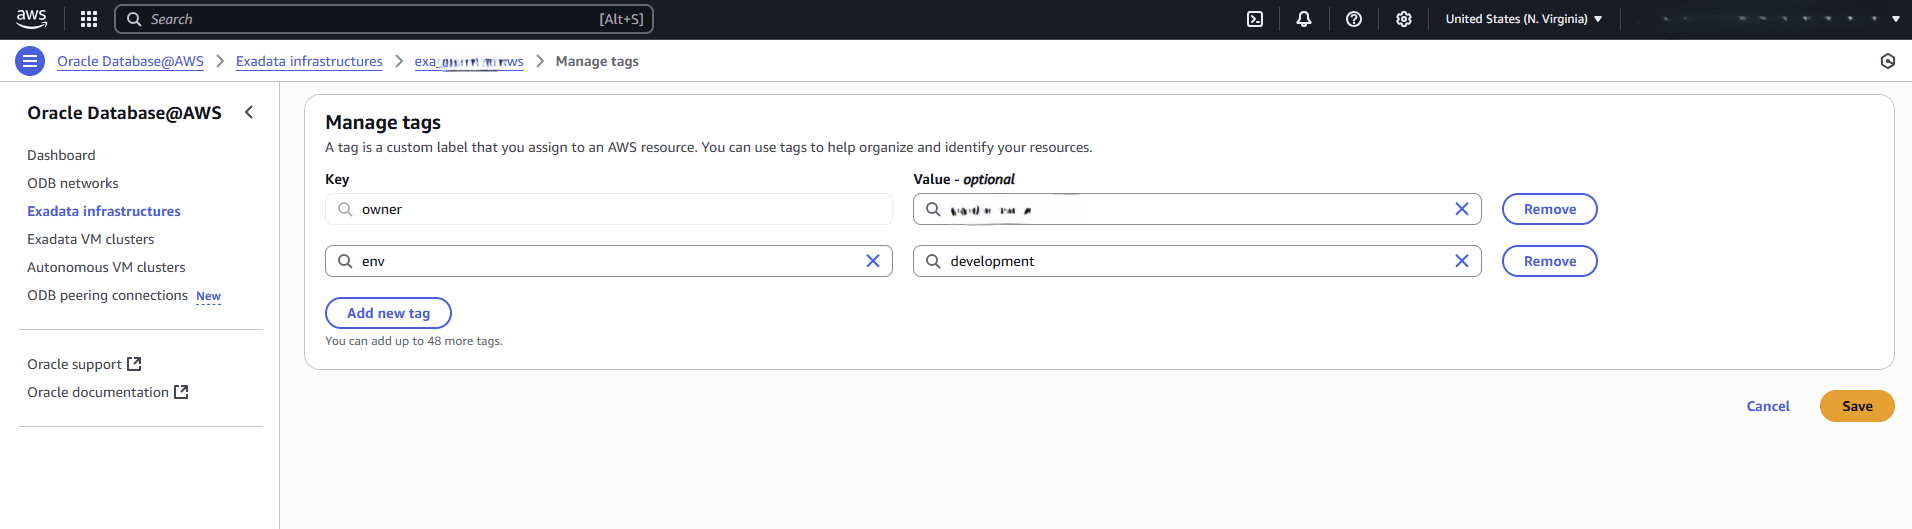Launch the CloudShell terminal icon
The height and width of the screenshot is (529, 1912).
pos(1255,19)
